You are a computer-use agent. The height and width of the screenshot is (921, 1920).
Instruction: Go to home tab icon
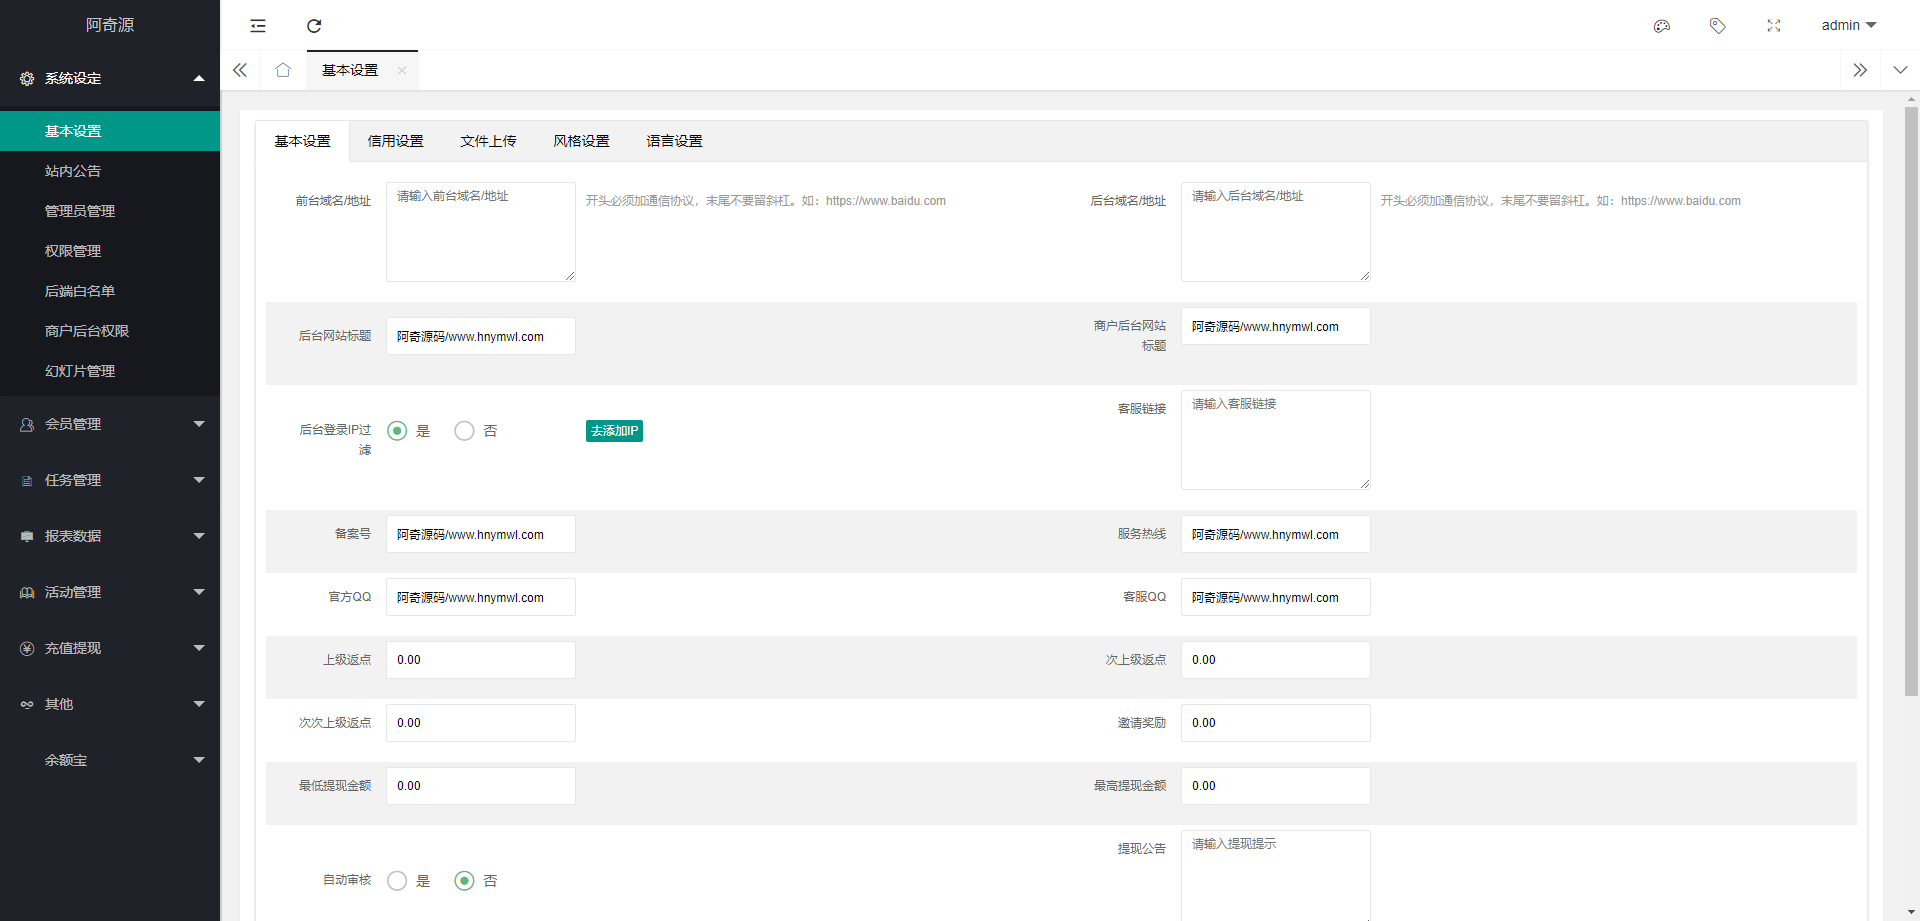pyautogui.click(x=283, y=70)
